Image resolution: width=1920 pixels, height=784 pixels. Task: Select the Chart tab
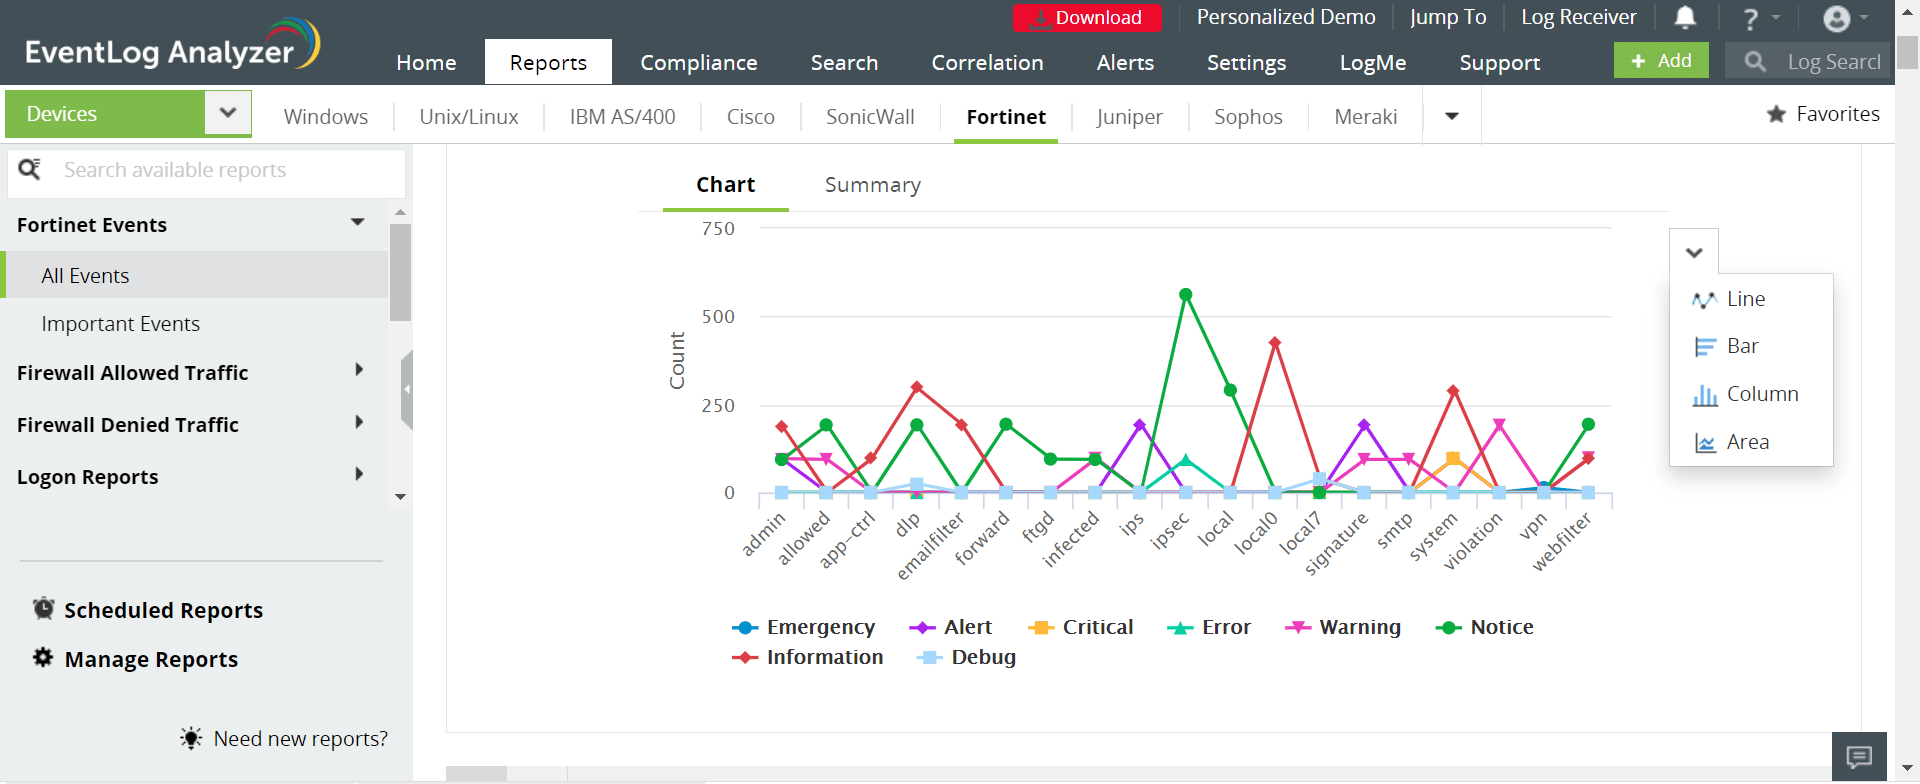(x=726, y=185)
